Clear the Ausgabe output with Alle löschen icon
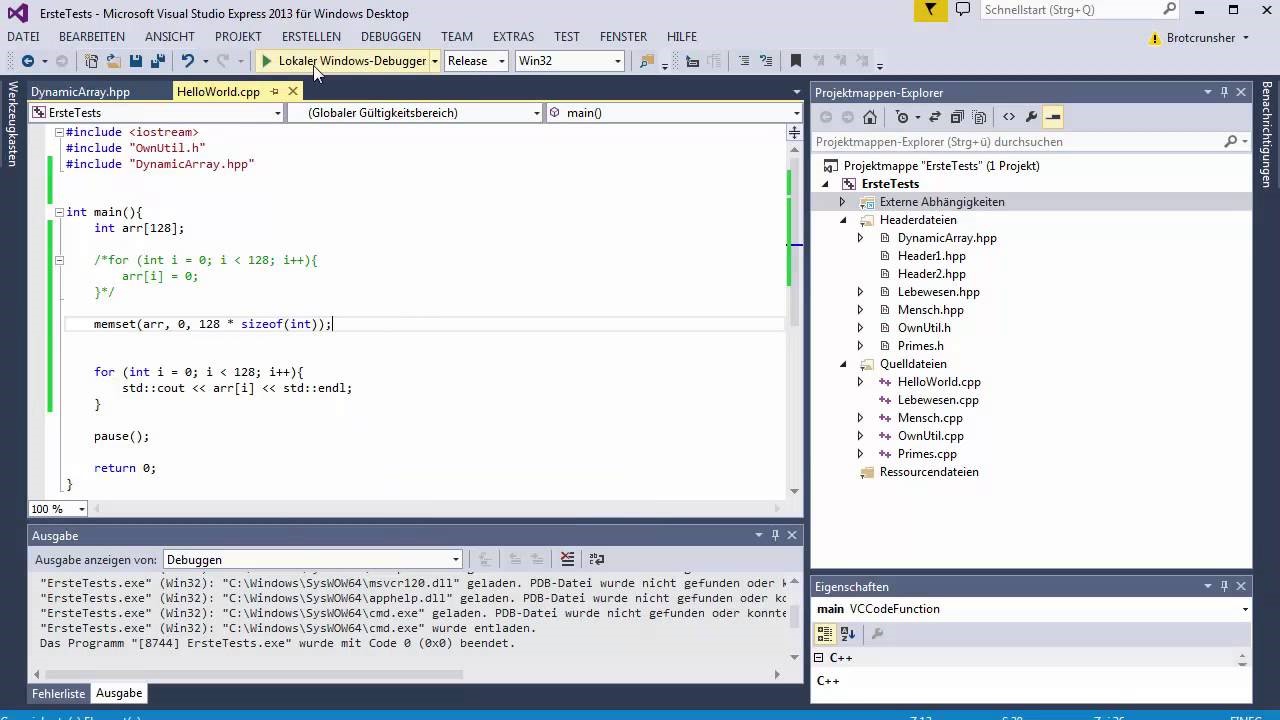The height and width of the screenshot is (720, 1280). pos(567,560)
